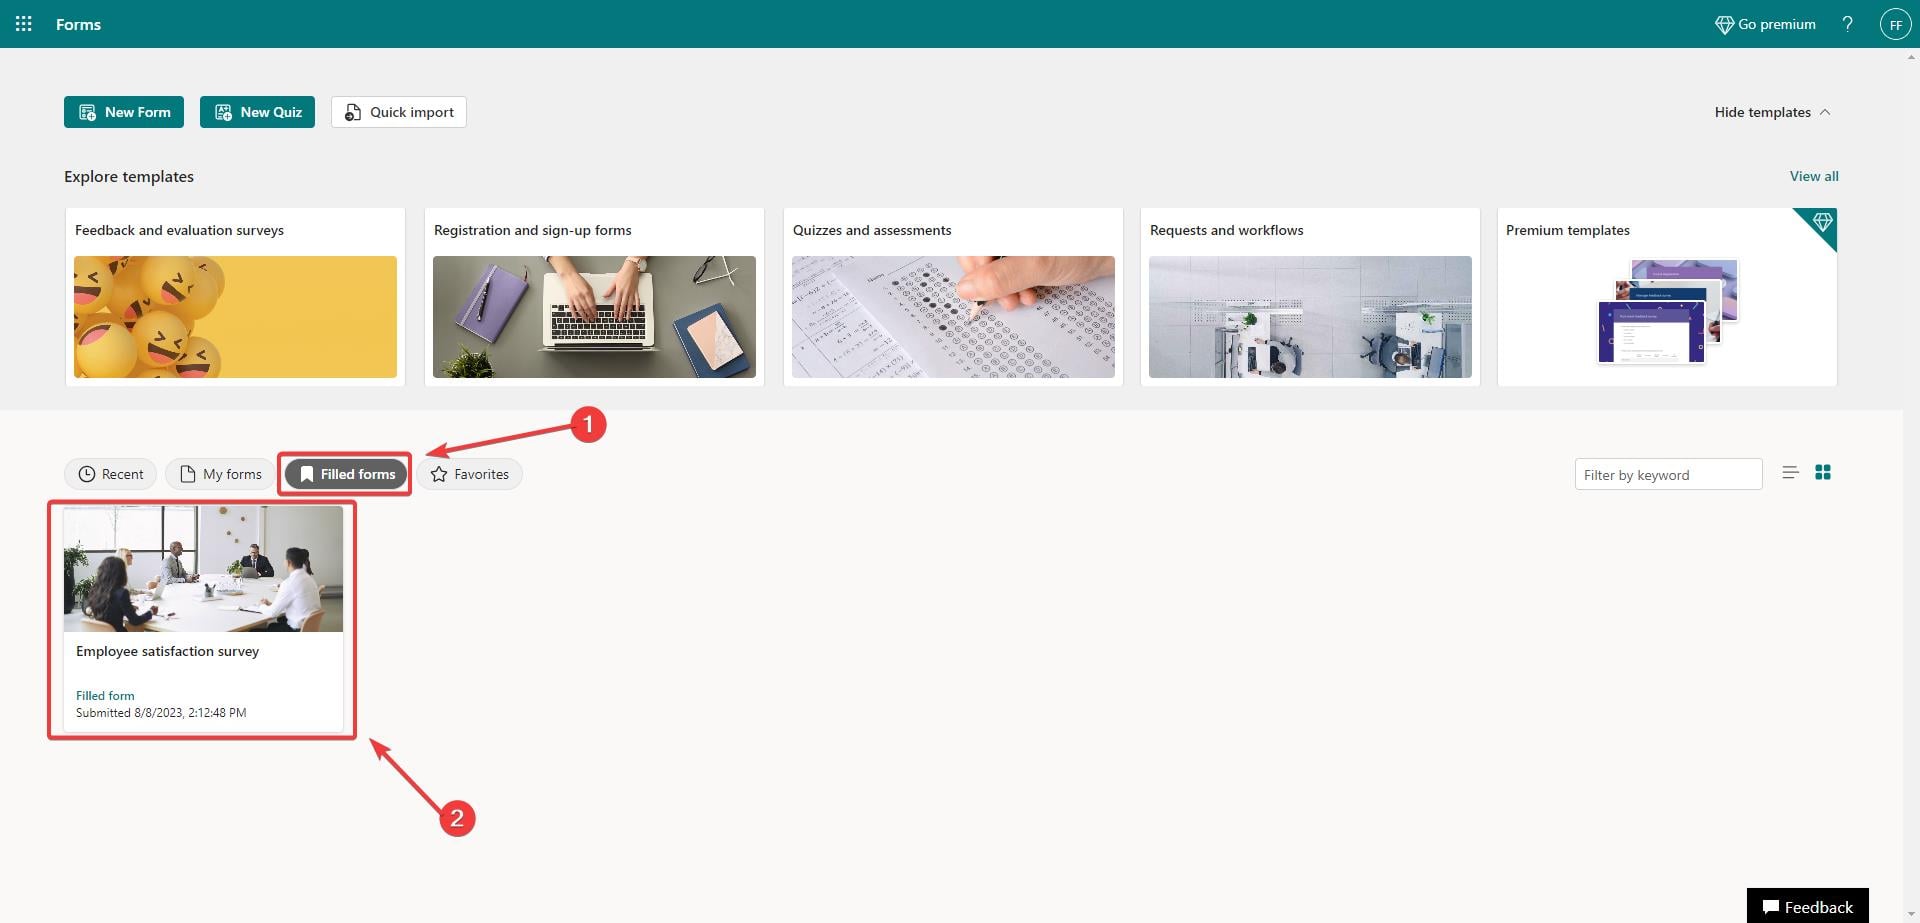Toggle the Recent filter
Viewport: 1920px width, 923px height.
110,473
